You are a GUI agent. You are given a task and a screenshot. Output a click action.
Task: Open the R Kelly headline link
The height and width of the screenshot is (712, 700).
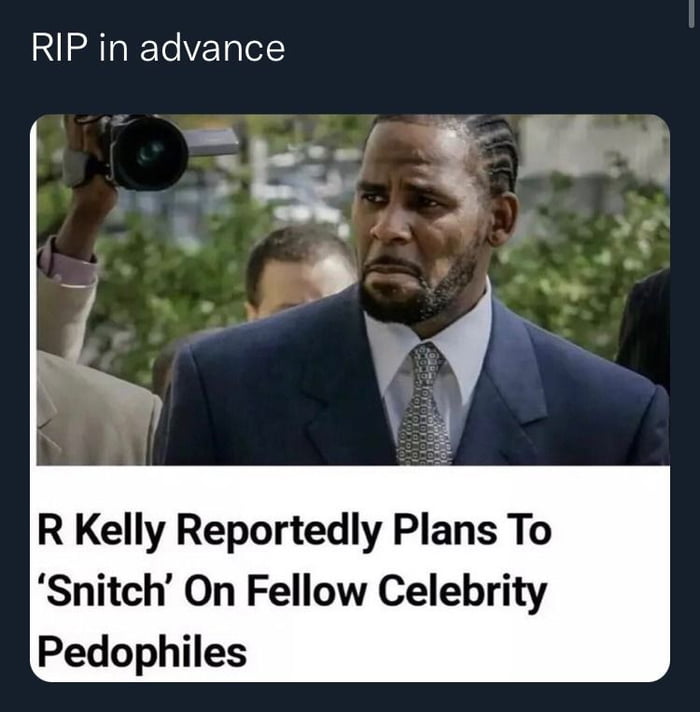[x=293, y=592]
